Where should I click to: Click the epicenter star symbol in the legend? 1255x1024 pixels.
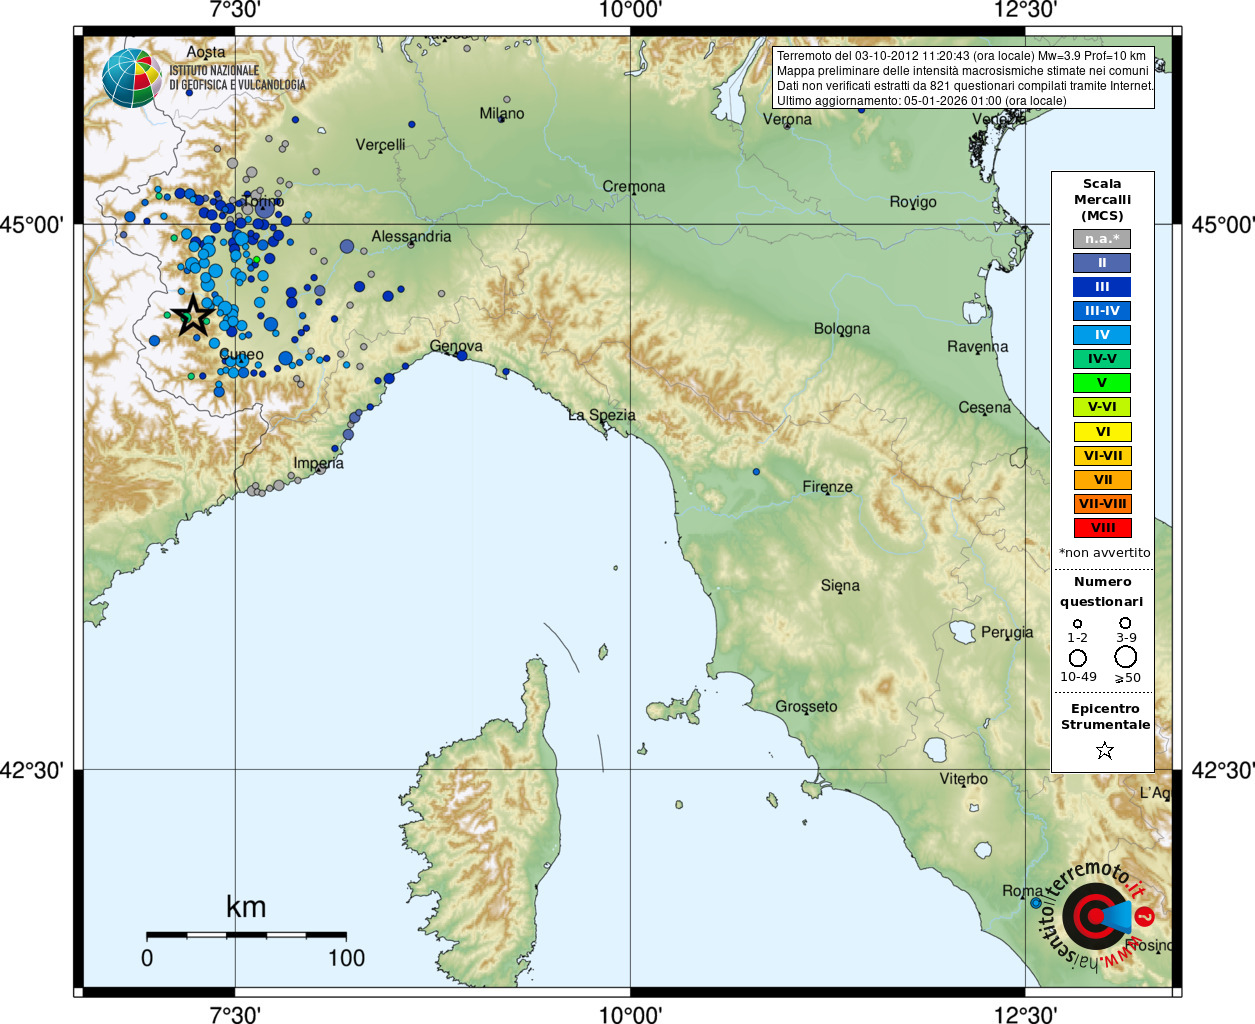1104,750
